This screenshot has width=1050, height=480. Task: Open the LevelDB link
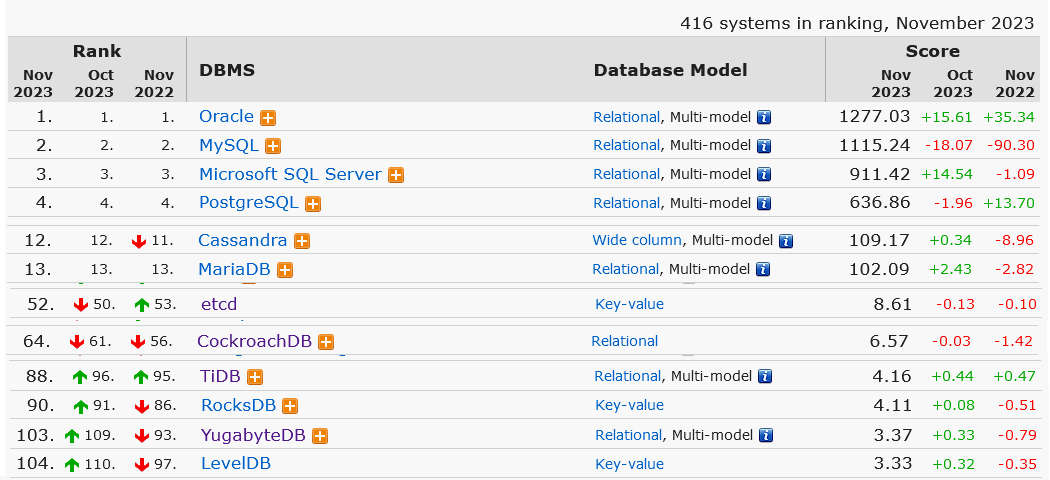(236, 463)
